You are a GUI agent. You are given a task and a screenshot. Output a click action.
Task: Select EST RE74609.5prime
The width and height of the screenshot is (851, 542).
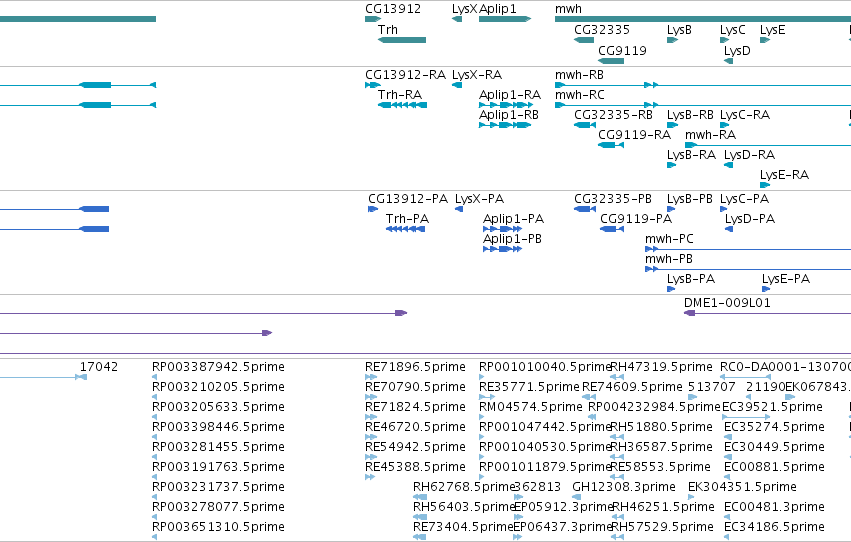[x=632, y=387]
